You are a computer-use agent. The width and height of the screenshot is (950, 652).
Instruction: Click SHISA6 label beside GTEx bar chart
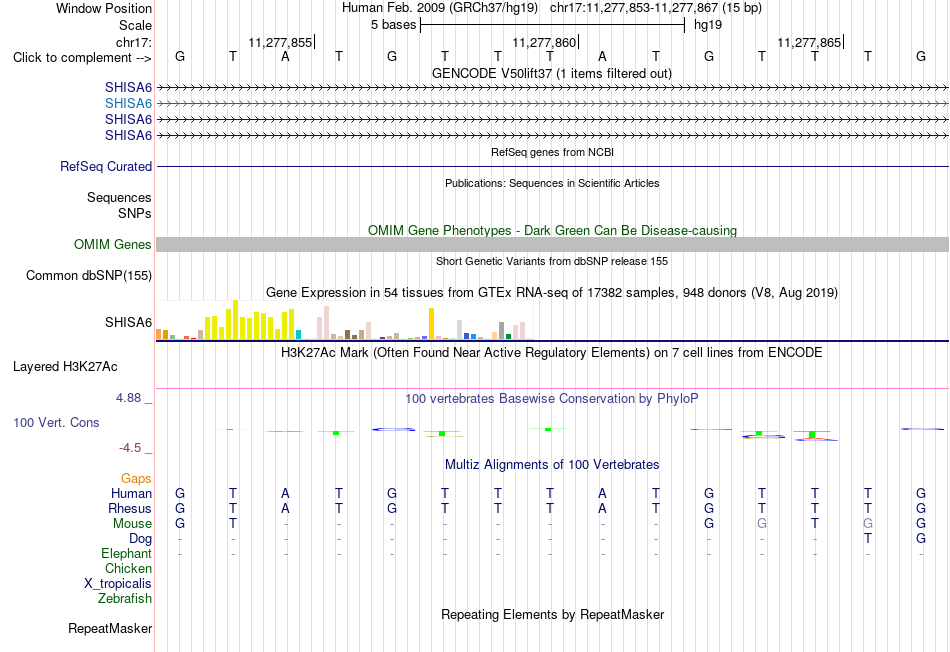(128, 322)
